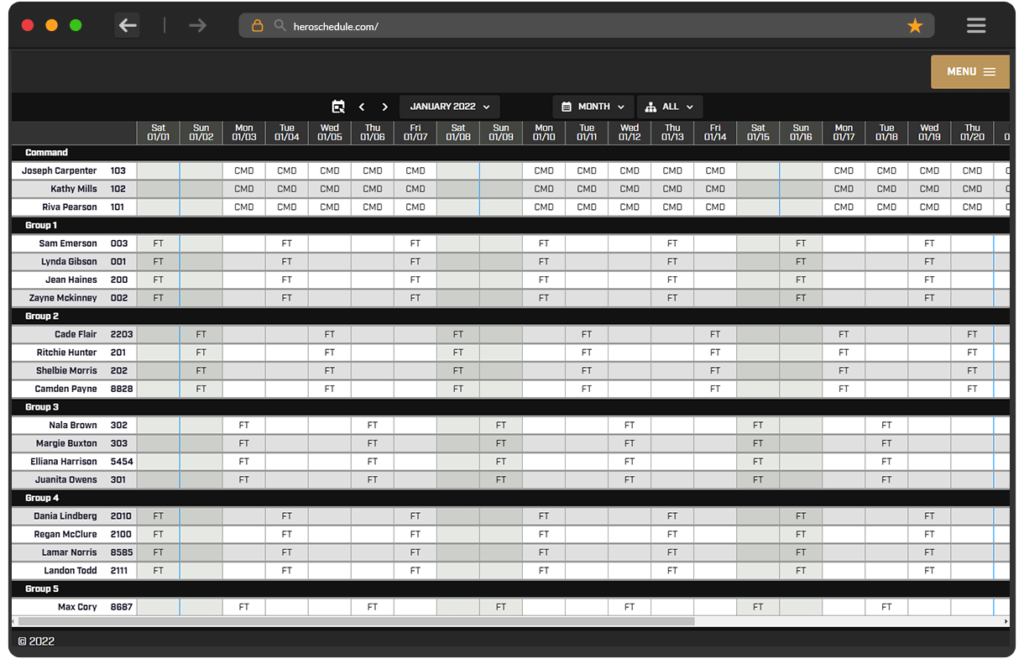Open the browser hamburger menu
This screenshot has height=659, width=1024.
(x=976, y=24)
